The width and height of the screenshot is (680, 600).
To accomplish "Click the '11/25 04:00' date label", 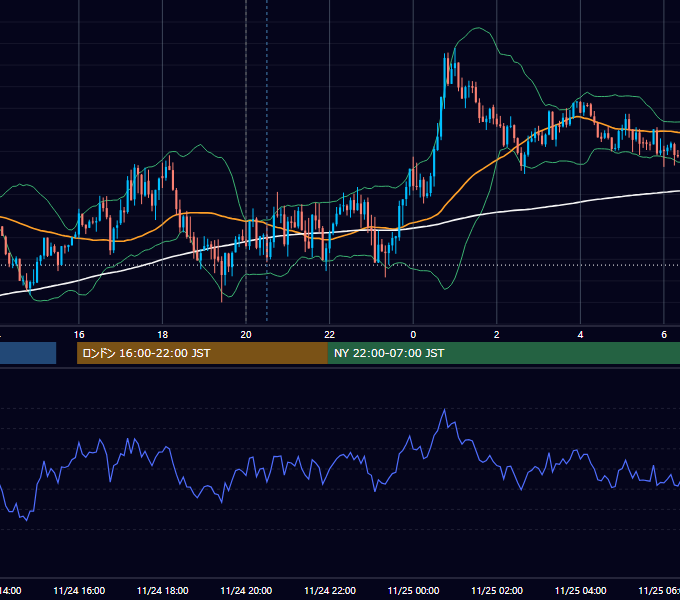I will click(581, 591).
